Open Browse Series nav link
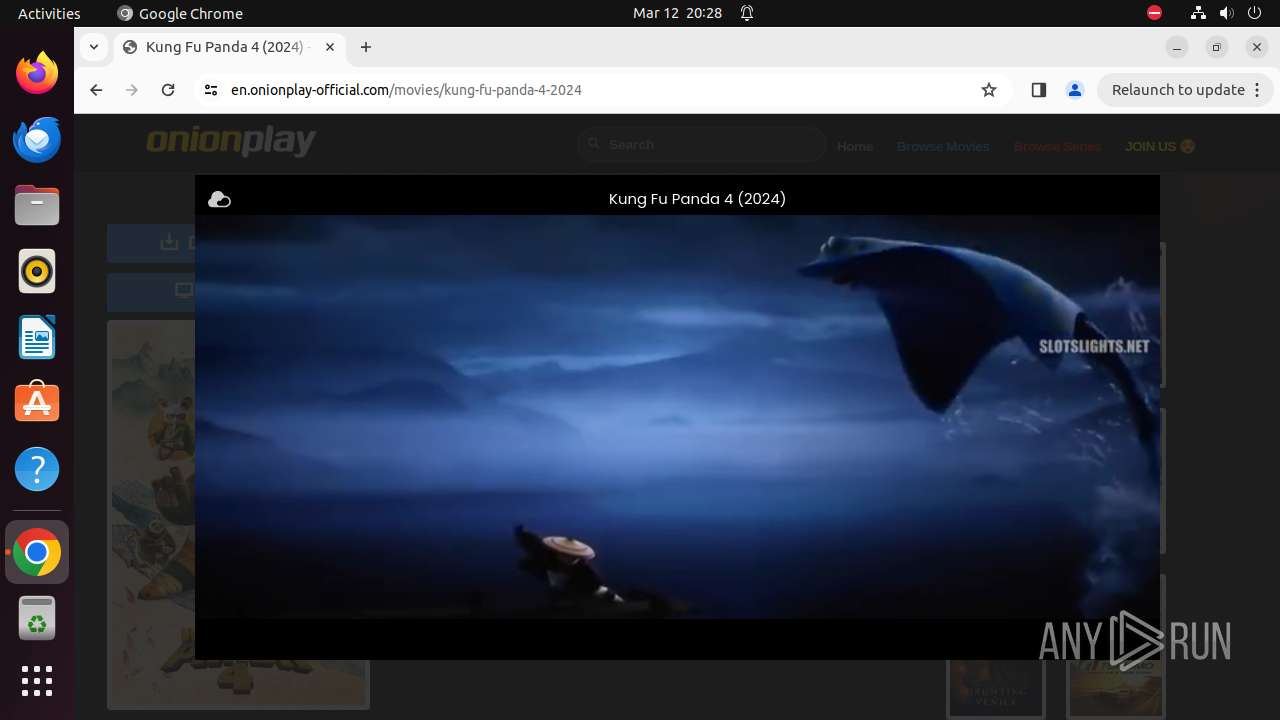Image resolution: width=1280 pixels, height=720 pixels. pyautogui.click(x=1057, y=146)
